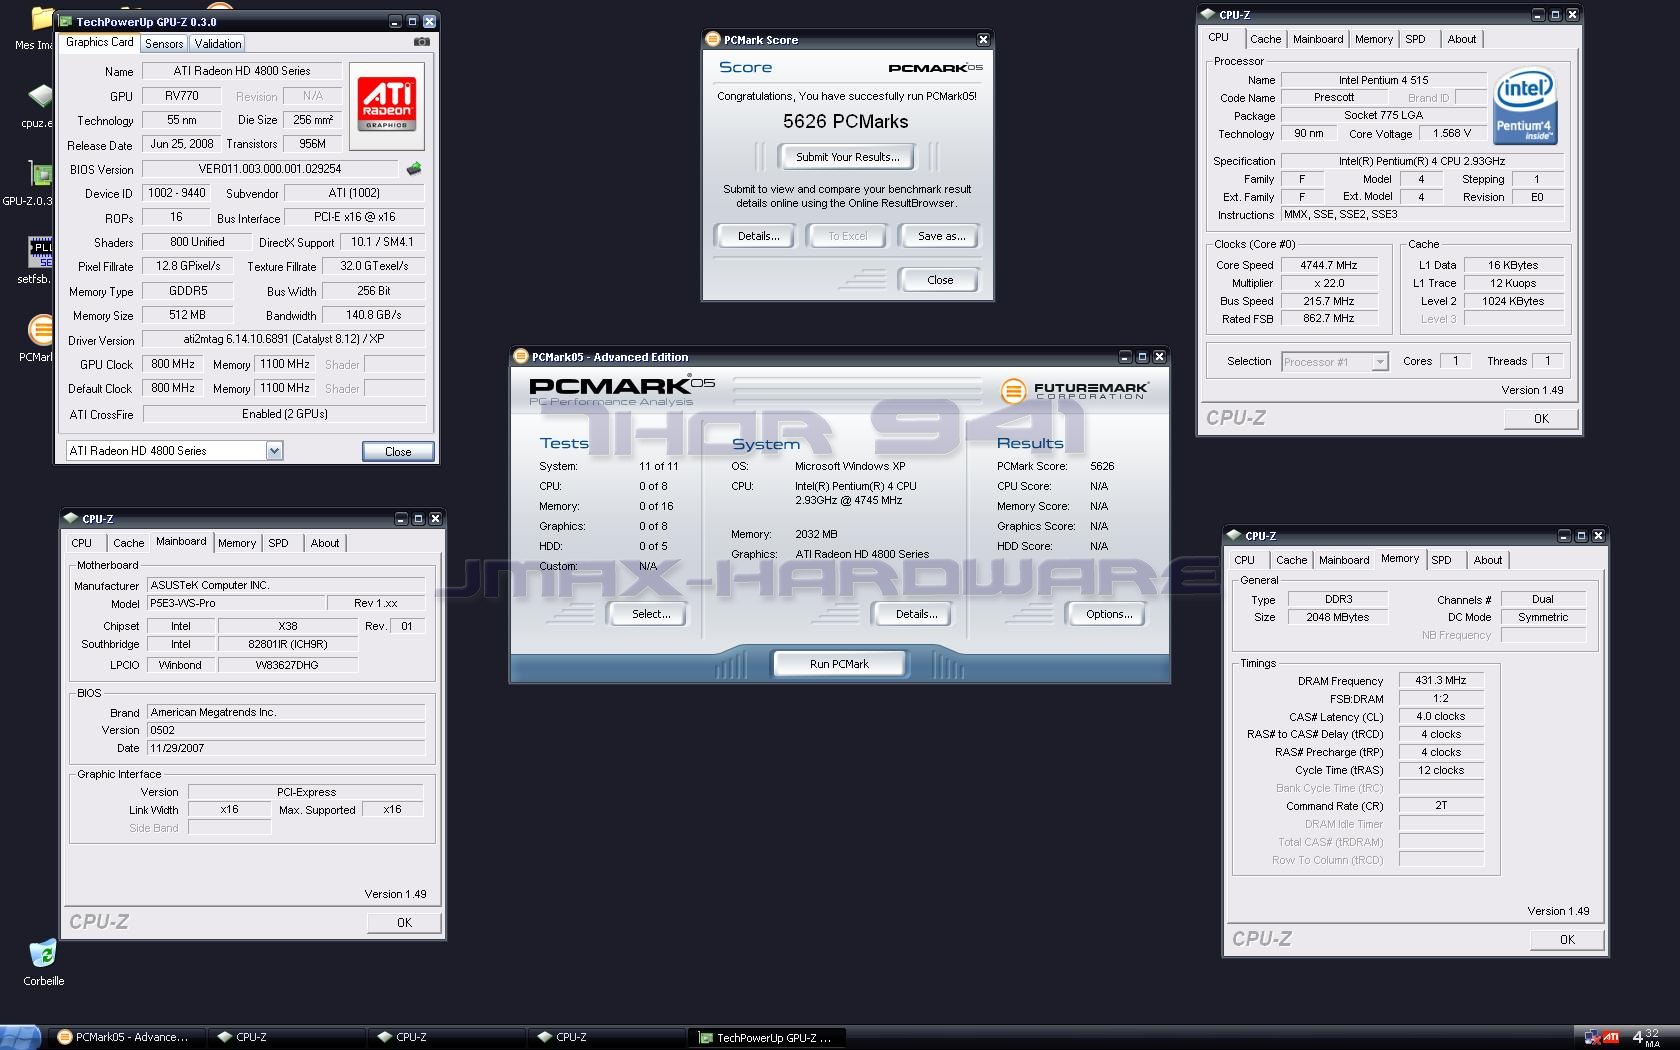This screenshot has height=1050, width=1680.
Task: Click Run PCMark button
Action: 839,664
